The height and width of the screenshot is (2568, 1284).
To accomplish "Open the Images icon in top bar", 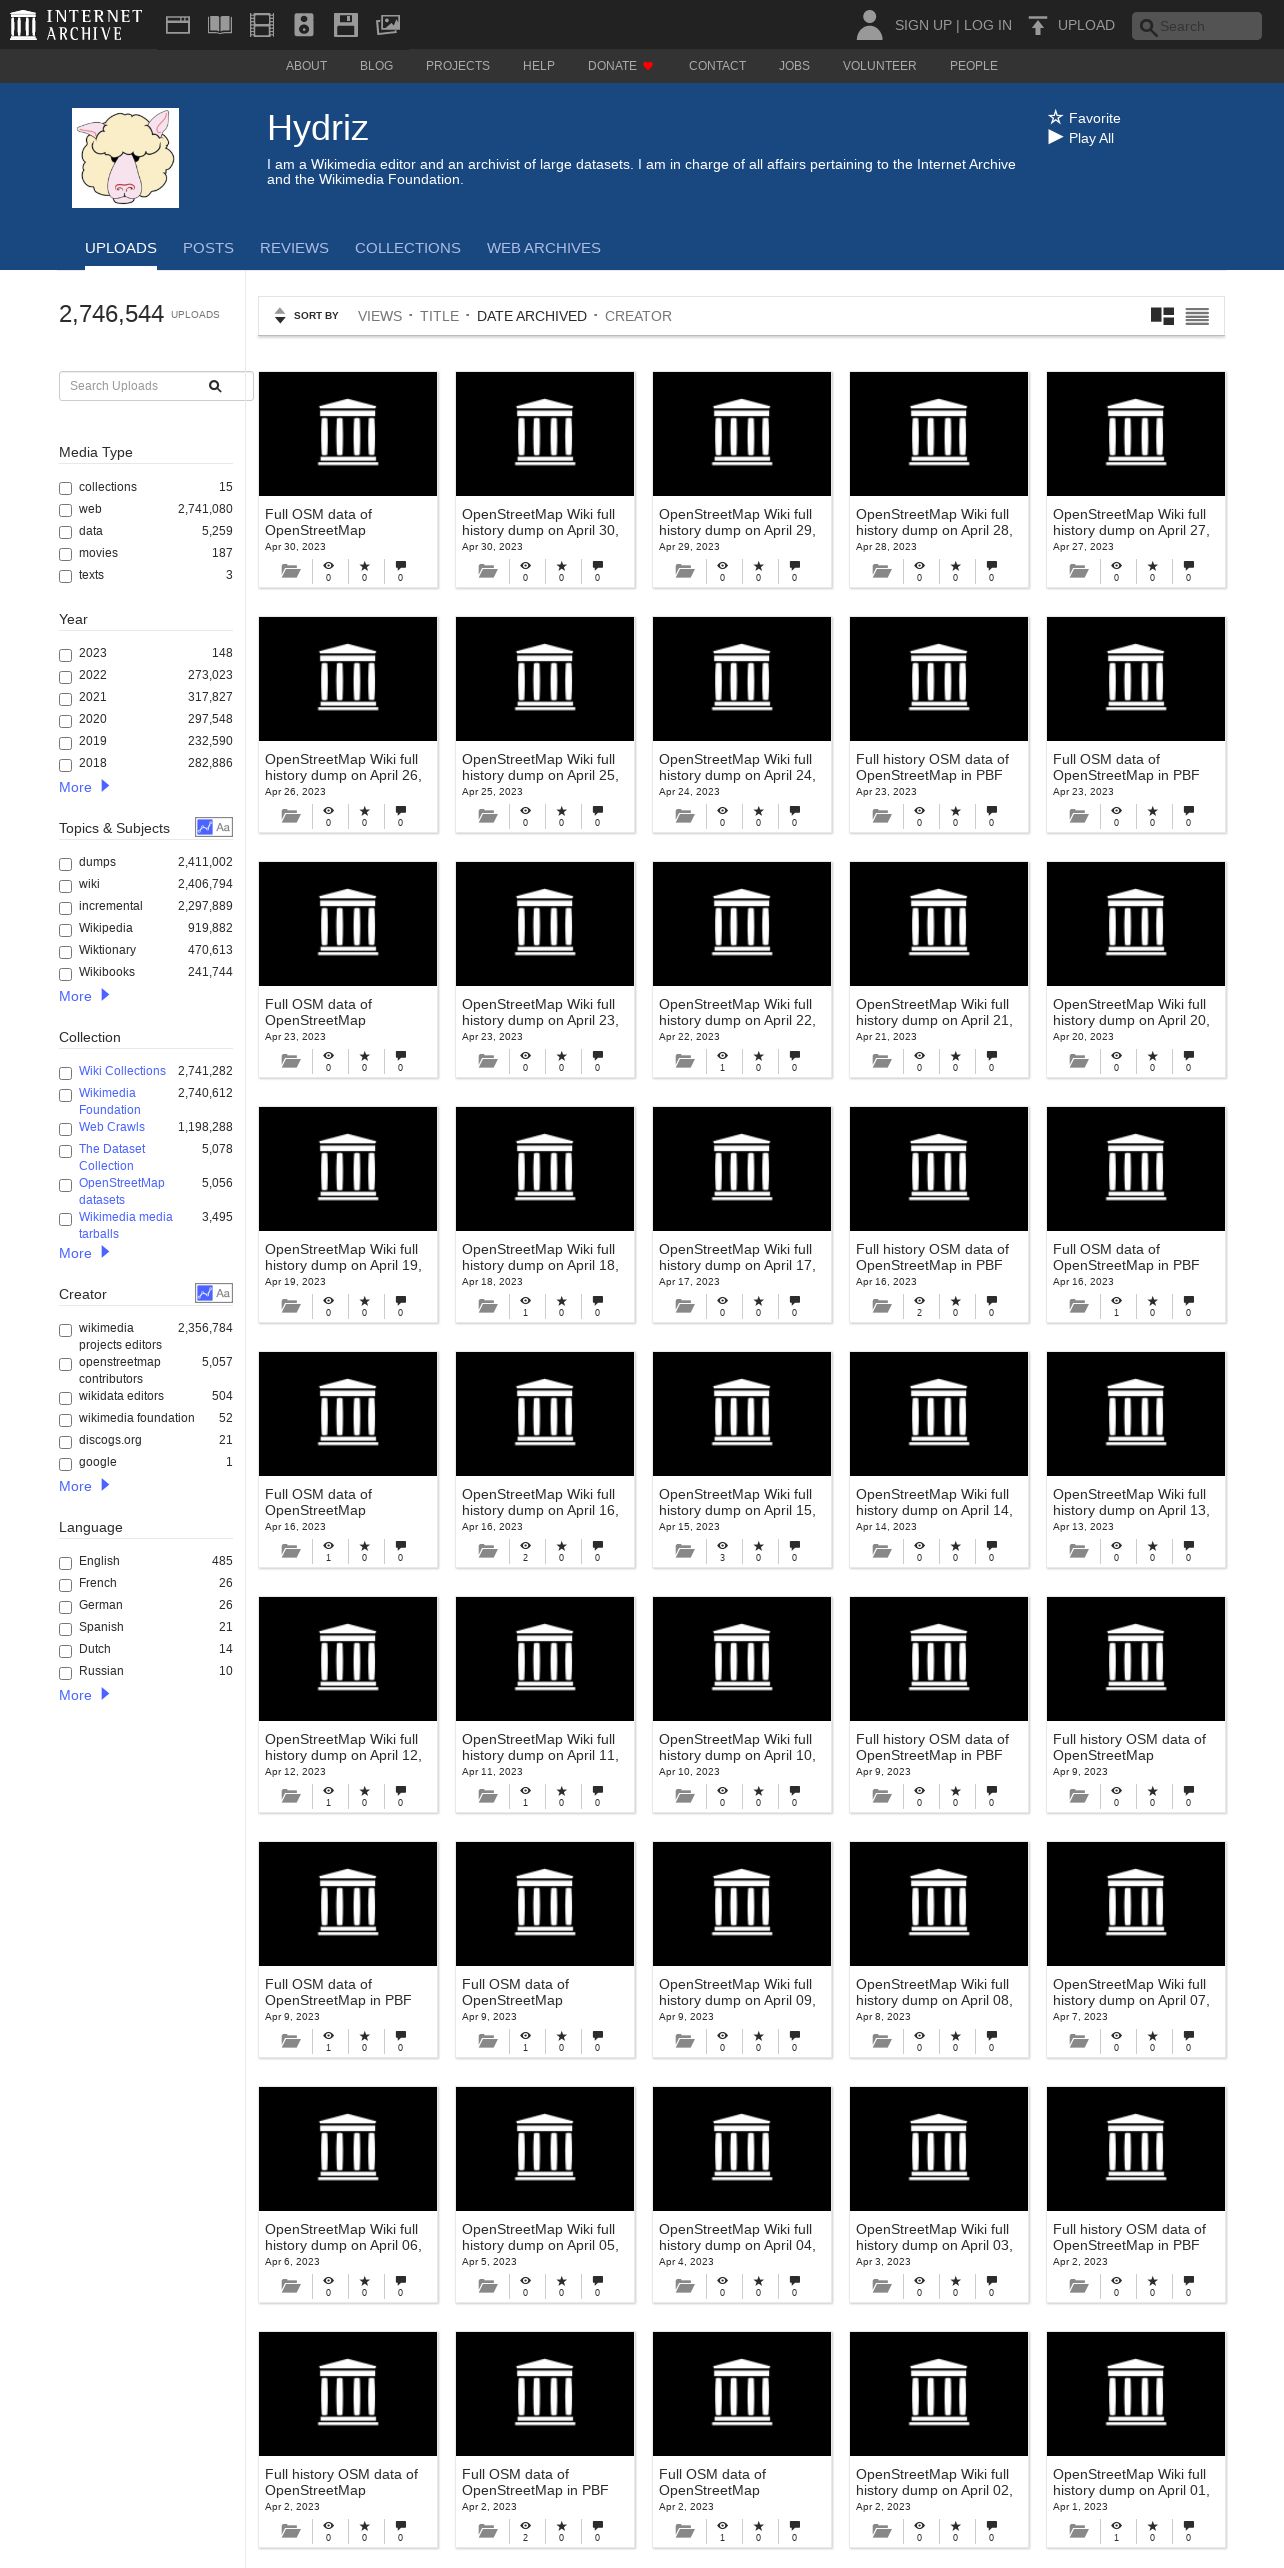I will [388, 25].
